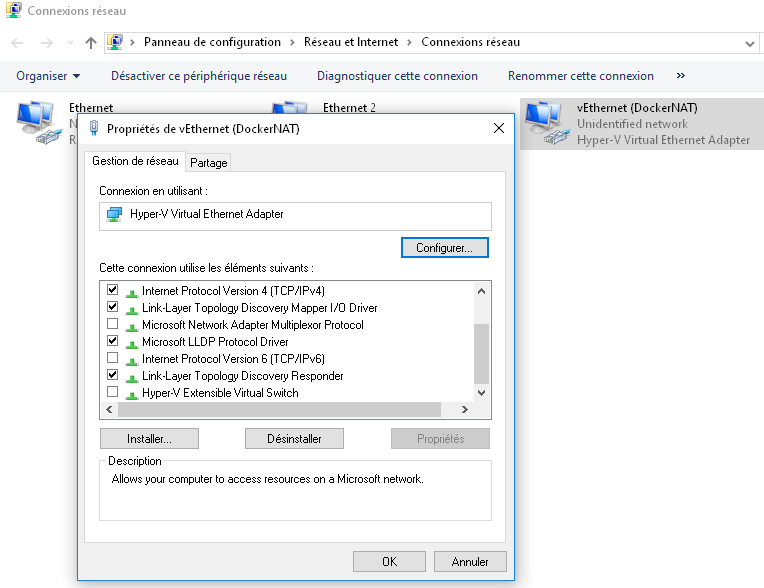
Task: Expand the chevron after Réseau et Internet
Action: coord(409,43)
